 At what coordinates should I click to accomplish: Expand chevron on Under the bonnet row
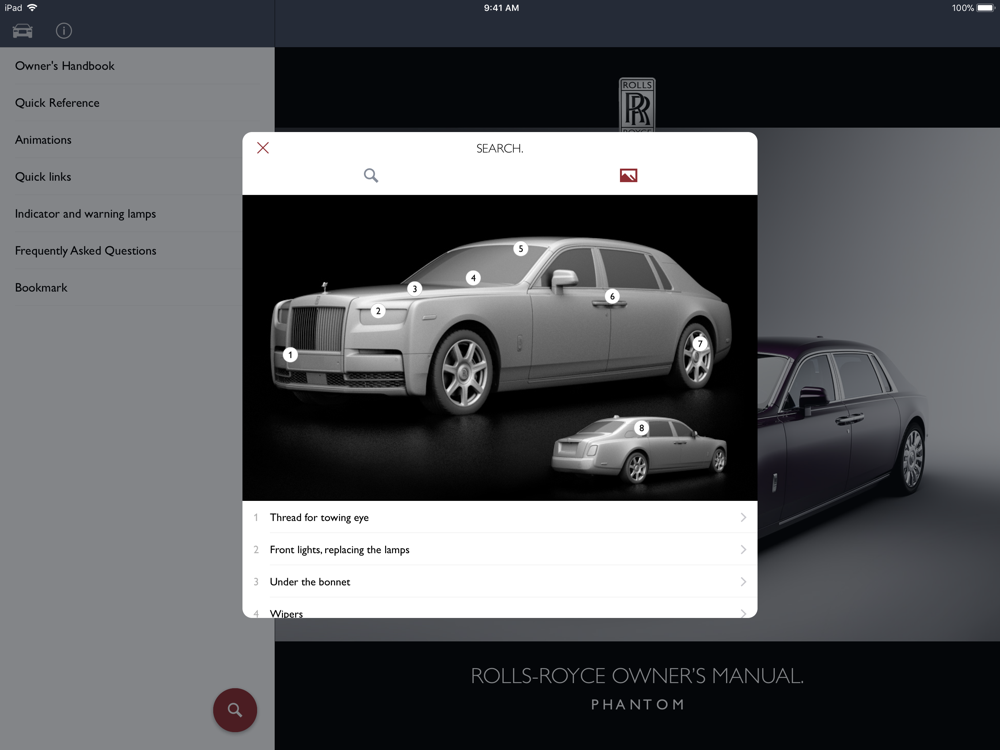pyautogui.click(x=743, y=582)
